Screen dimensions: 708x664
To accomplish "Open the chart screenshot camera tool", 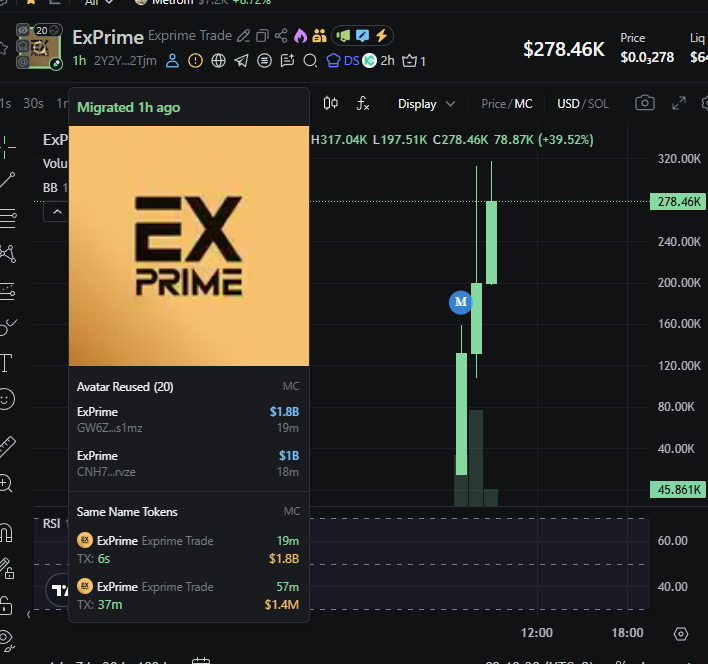I will tap(646, 103).
